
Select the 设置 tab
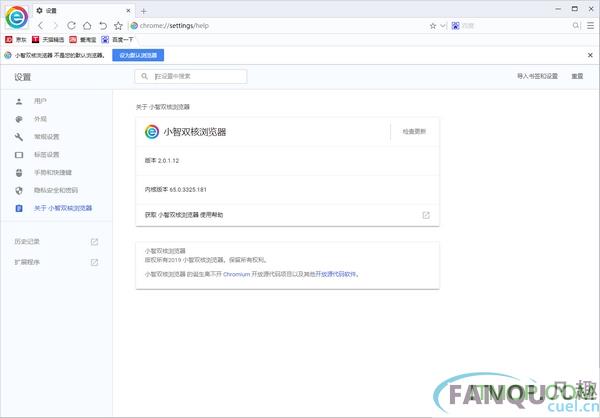83,11
